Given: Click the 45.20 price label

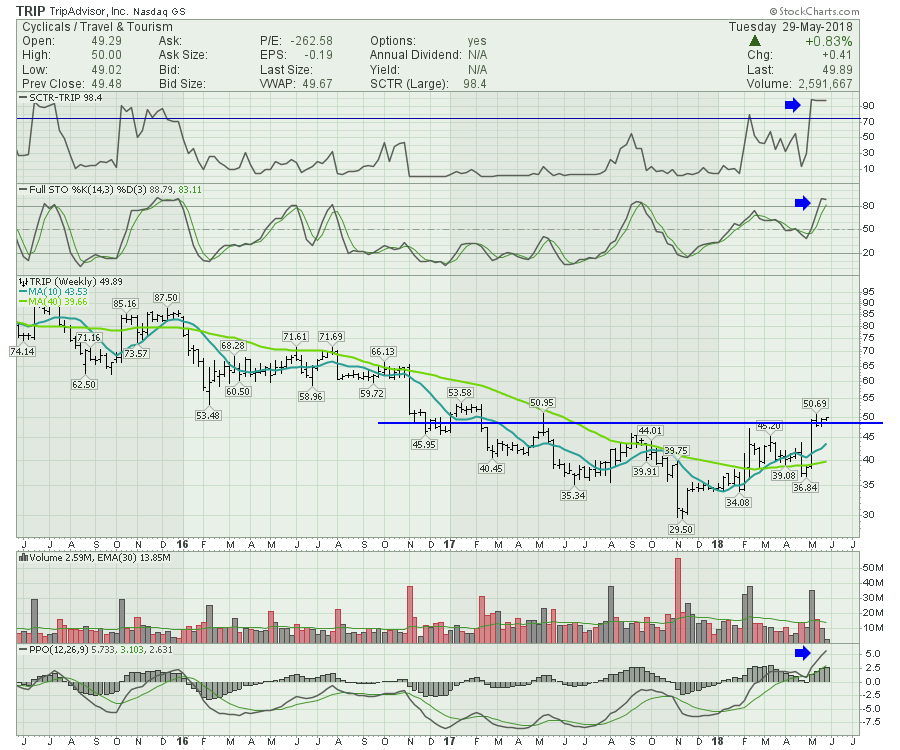Looking at the screenshot, I should tap(769, 426).
